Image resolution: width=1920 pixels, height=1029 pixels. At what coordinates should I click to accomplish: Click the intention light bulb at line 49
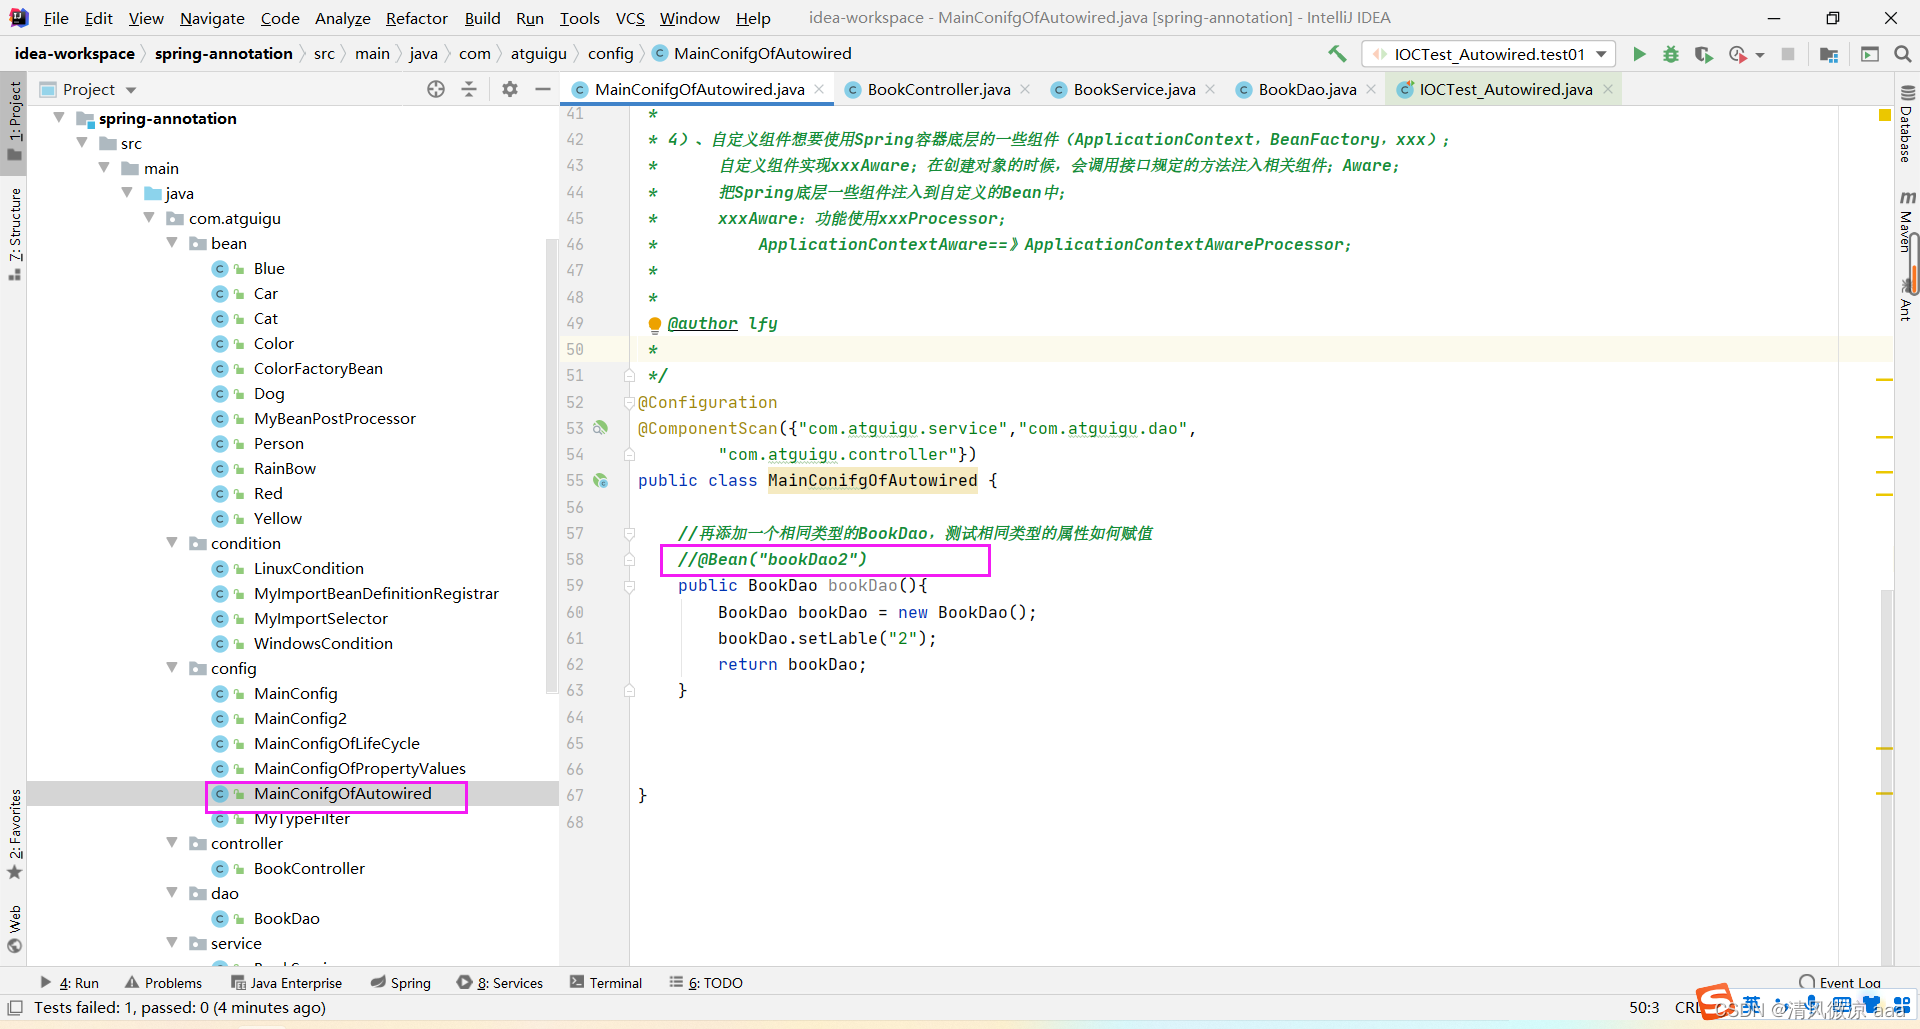[x=655, y=324]
